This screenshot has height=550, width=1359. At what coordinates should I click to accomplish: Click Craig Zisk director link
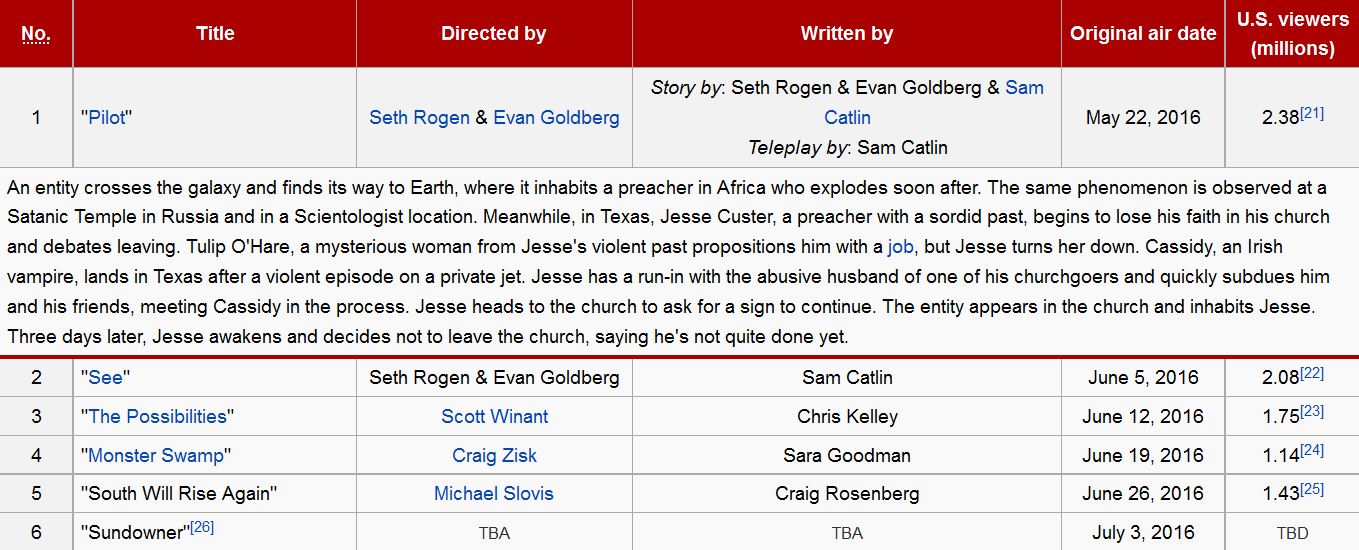(x=494, y=456)
